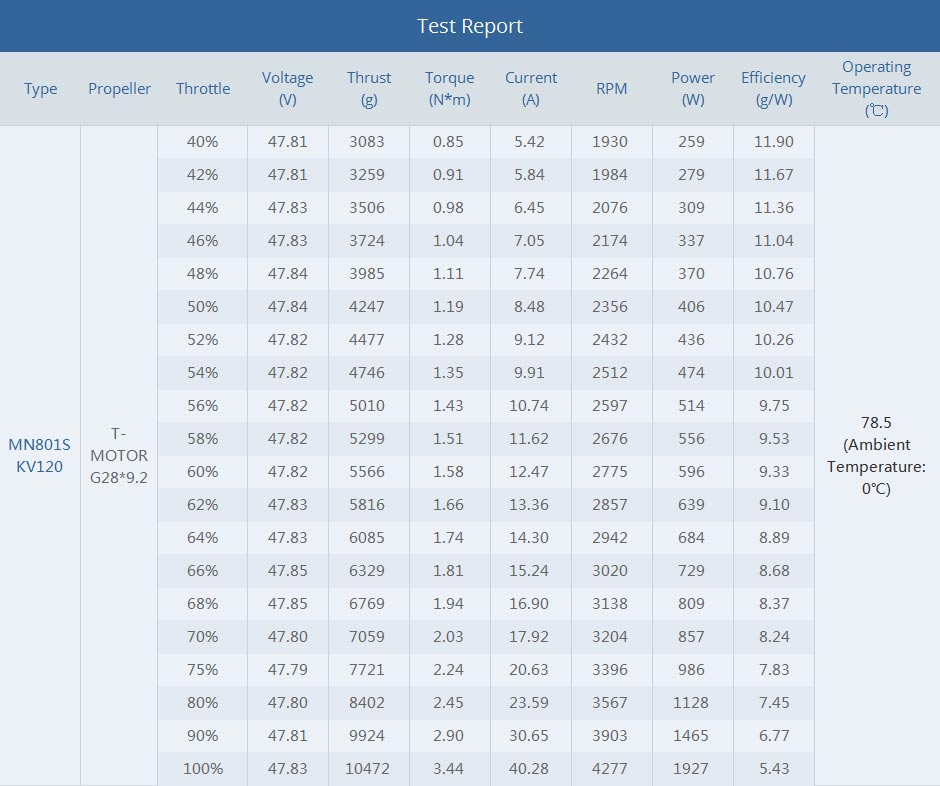Select the 10472 thrust value
Viewport: 940px width, 786px height.
[369, 769]
